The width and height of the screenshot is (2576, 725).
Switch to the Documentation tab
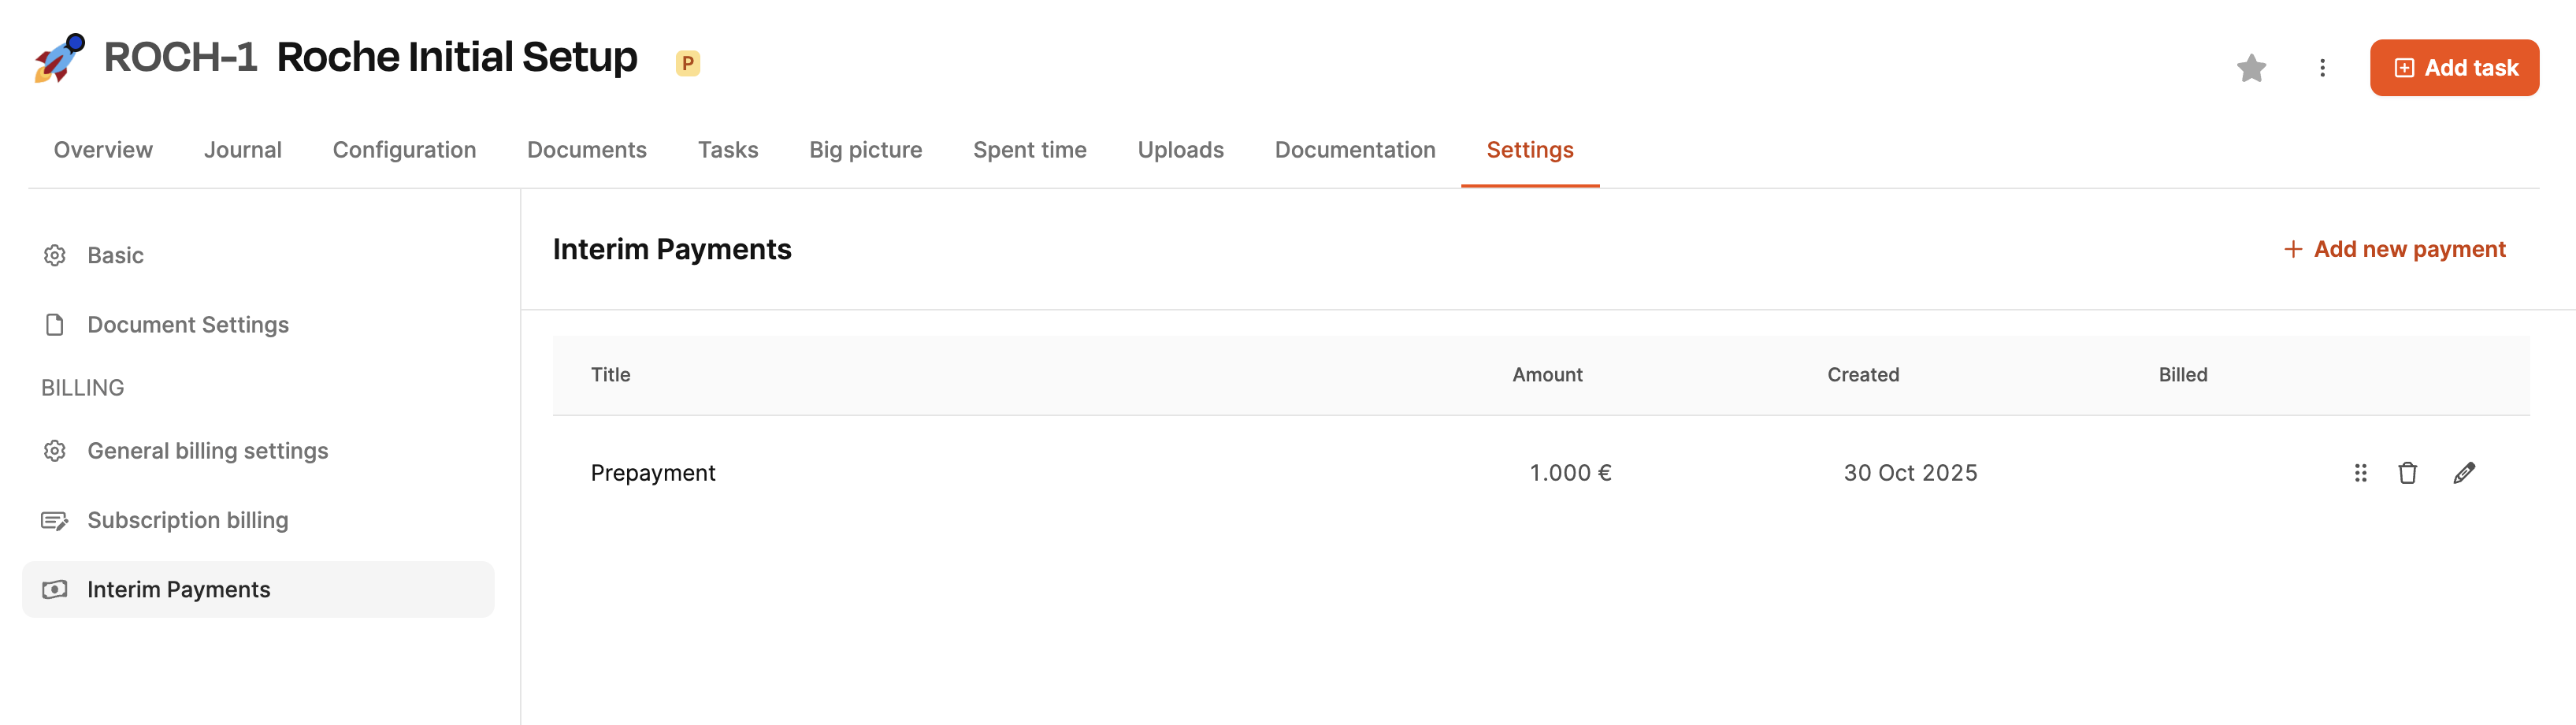coord(1354,150)
